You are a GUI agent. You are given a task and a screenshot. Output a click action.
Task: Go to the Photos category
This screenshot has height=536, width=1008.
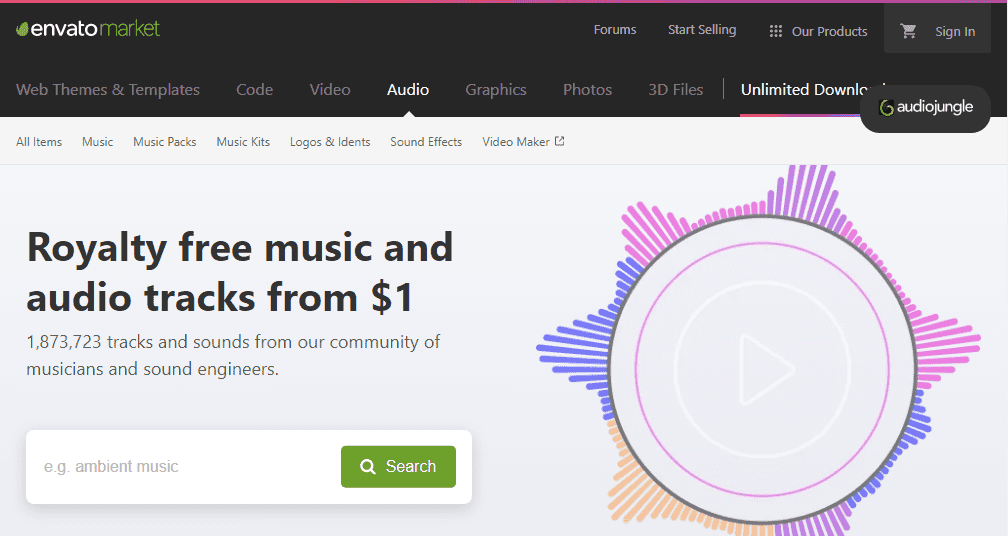point(587,89)
